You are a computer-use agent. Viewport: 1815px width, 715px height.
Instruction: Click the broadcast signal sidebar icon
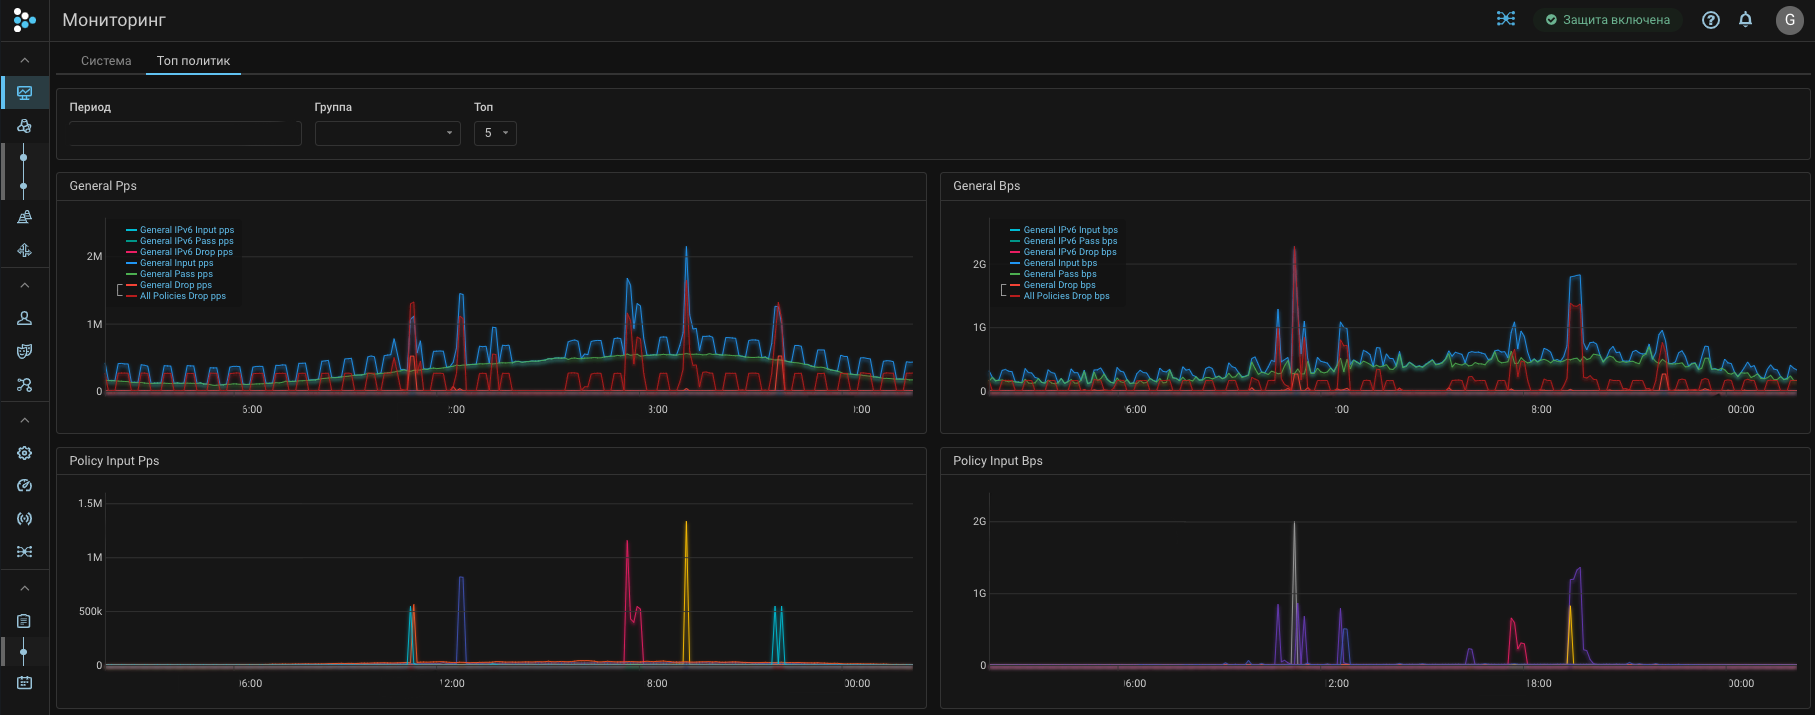pos(24,519)
